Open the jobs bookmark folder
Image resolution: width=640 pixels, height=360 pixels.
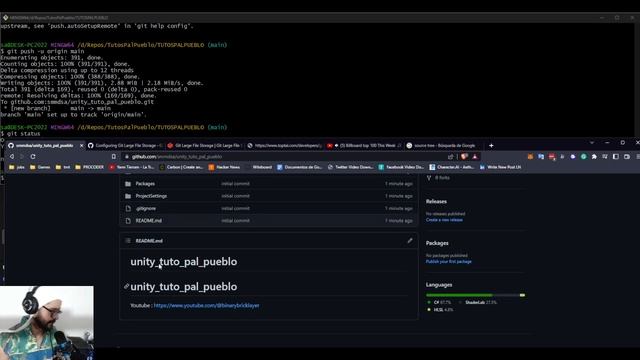point(17,167)
